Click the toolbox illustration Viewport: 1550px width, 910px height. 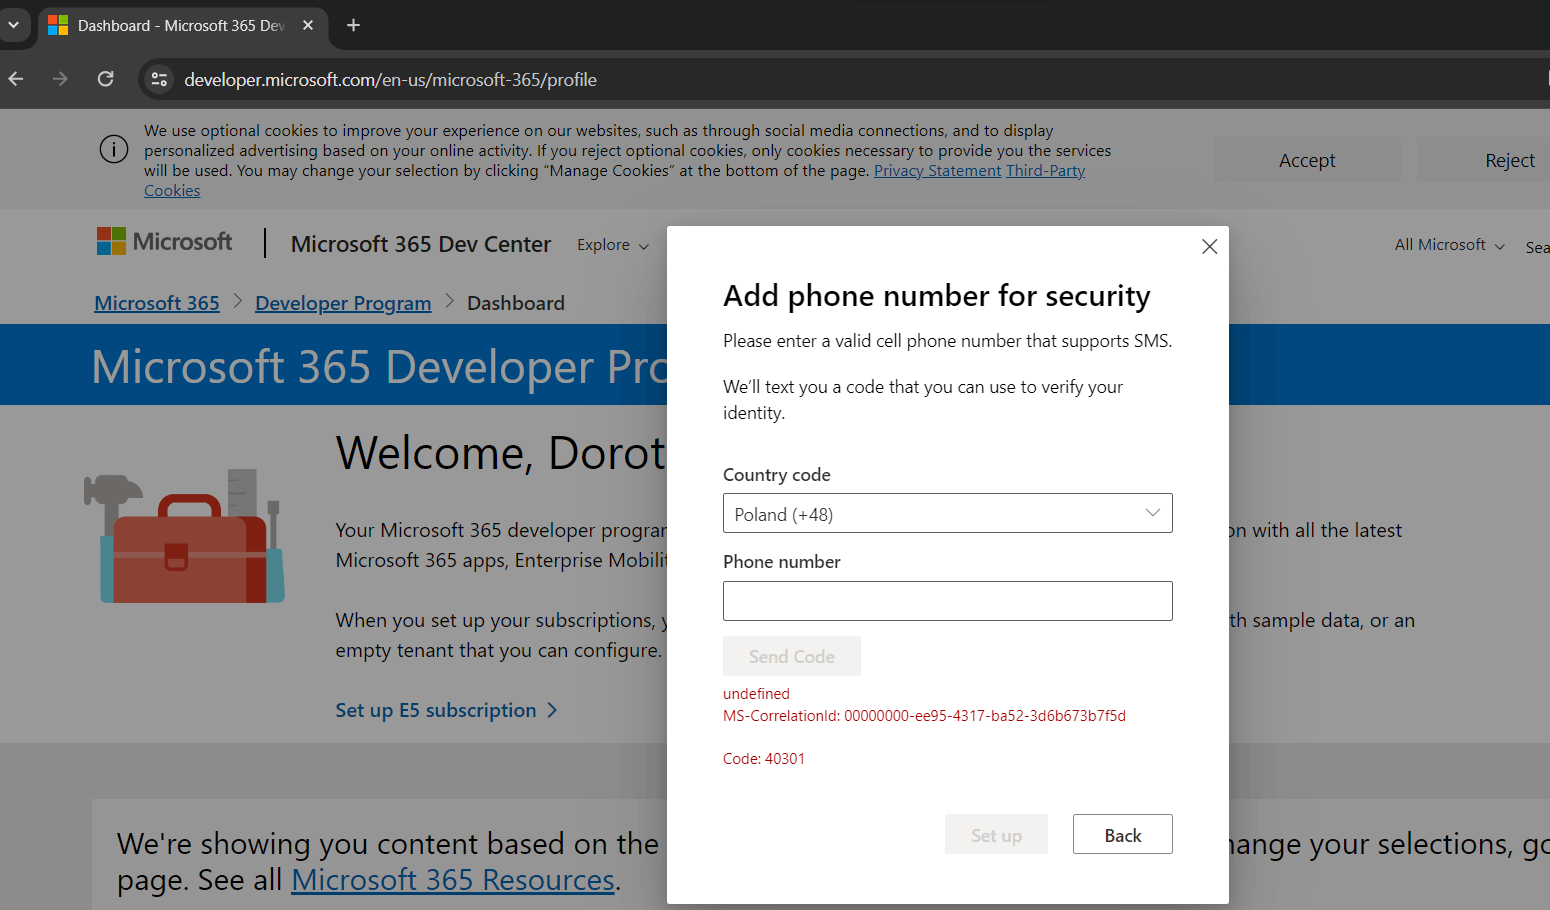tap(184, 537)
